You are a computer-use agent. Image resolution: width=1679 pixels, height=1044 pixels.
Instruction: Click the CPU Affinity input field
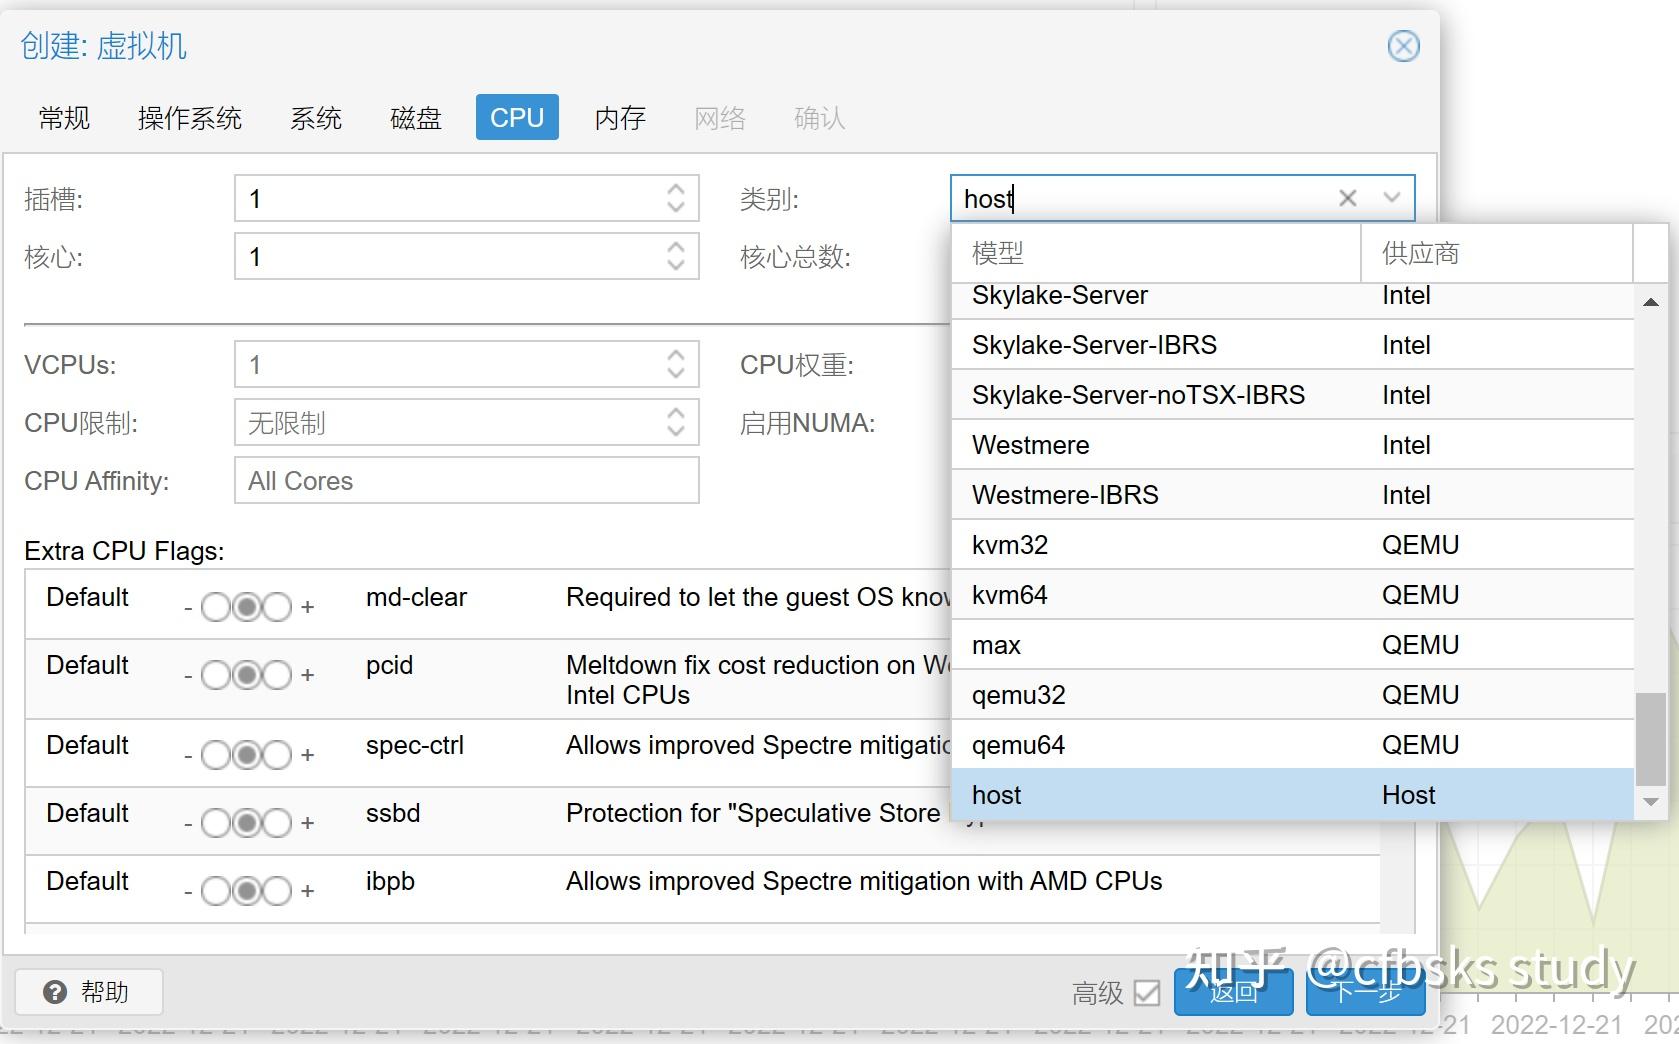click(x=466, y=481)
